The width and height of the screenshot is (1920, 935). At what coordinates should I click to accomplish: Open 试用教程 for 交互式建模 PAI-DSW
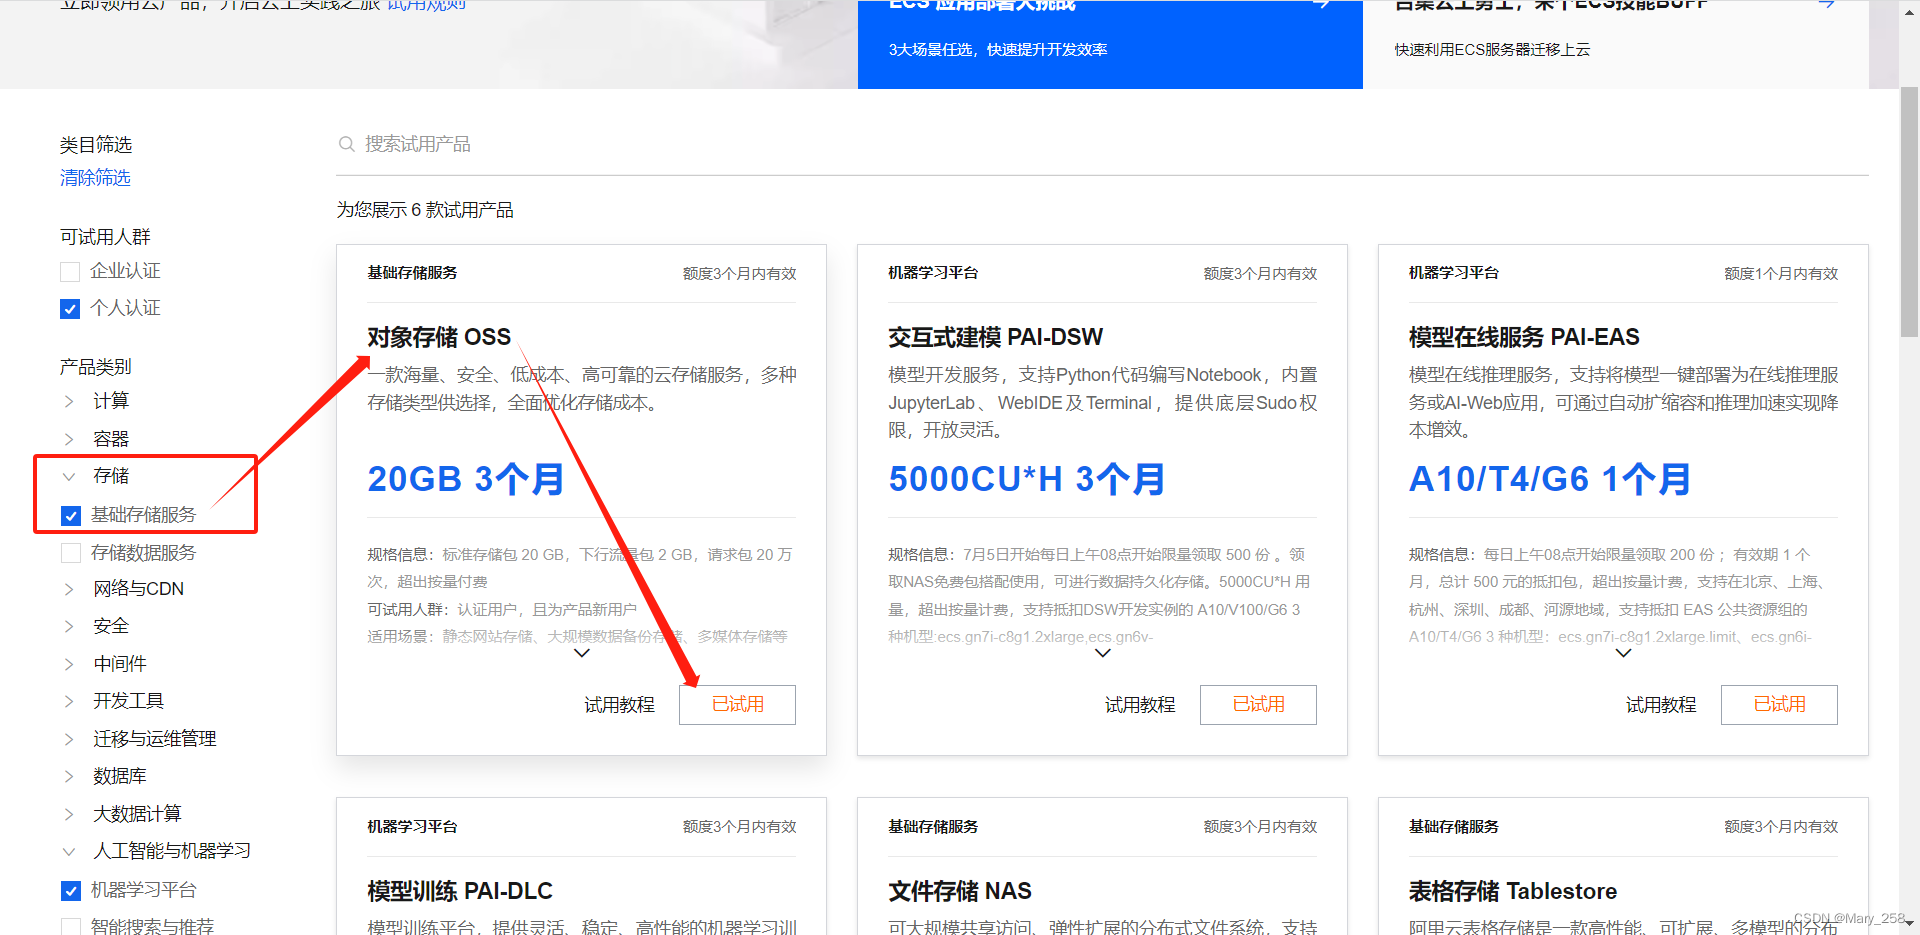tap(1139, 704)
